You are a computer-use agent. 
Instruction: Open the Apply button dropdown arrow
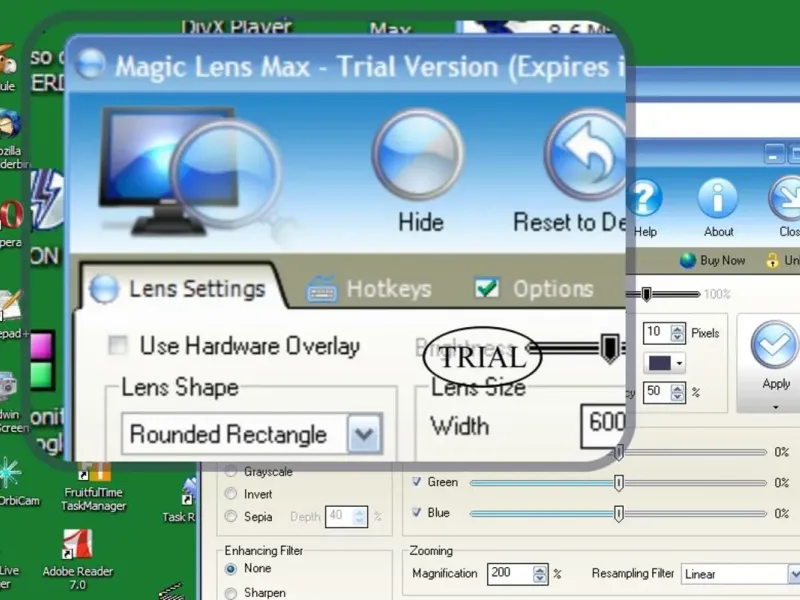[x=776, y=407]
